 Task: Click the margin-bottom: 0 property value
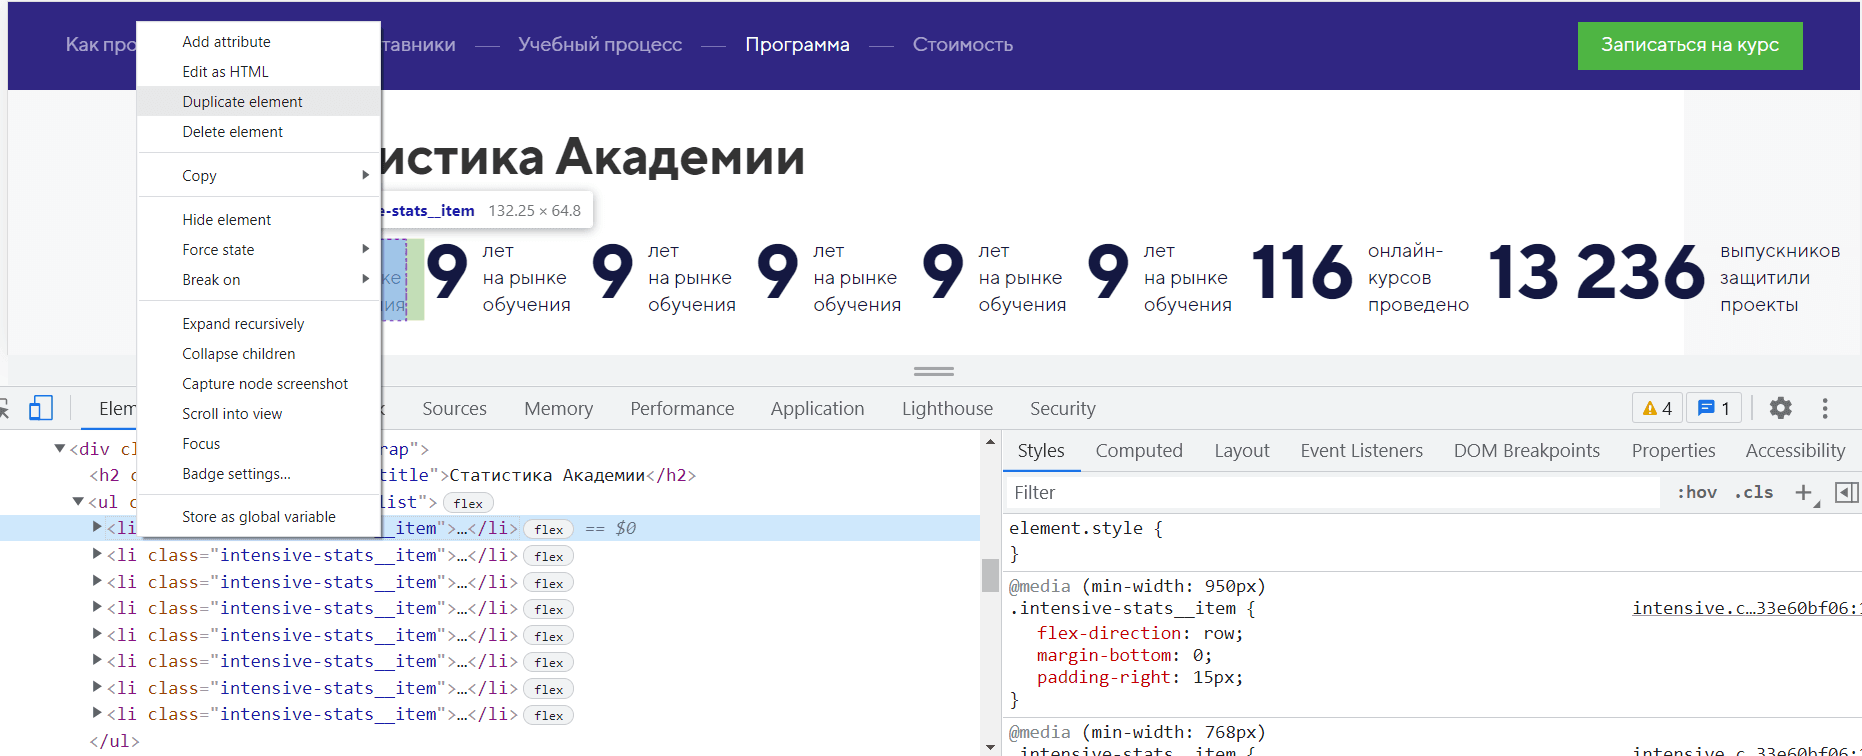tap(1197, 655)
